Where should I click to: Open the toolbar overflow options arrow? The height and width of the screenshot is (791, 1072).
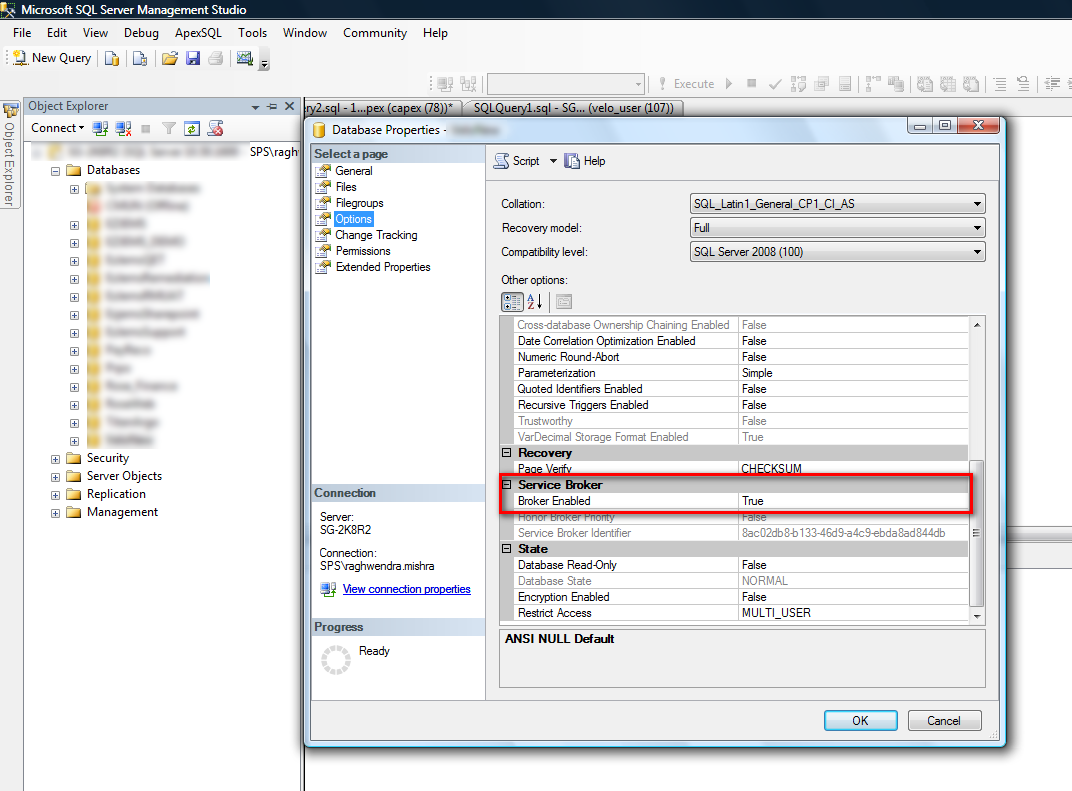click(265, 63)
